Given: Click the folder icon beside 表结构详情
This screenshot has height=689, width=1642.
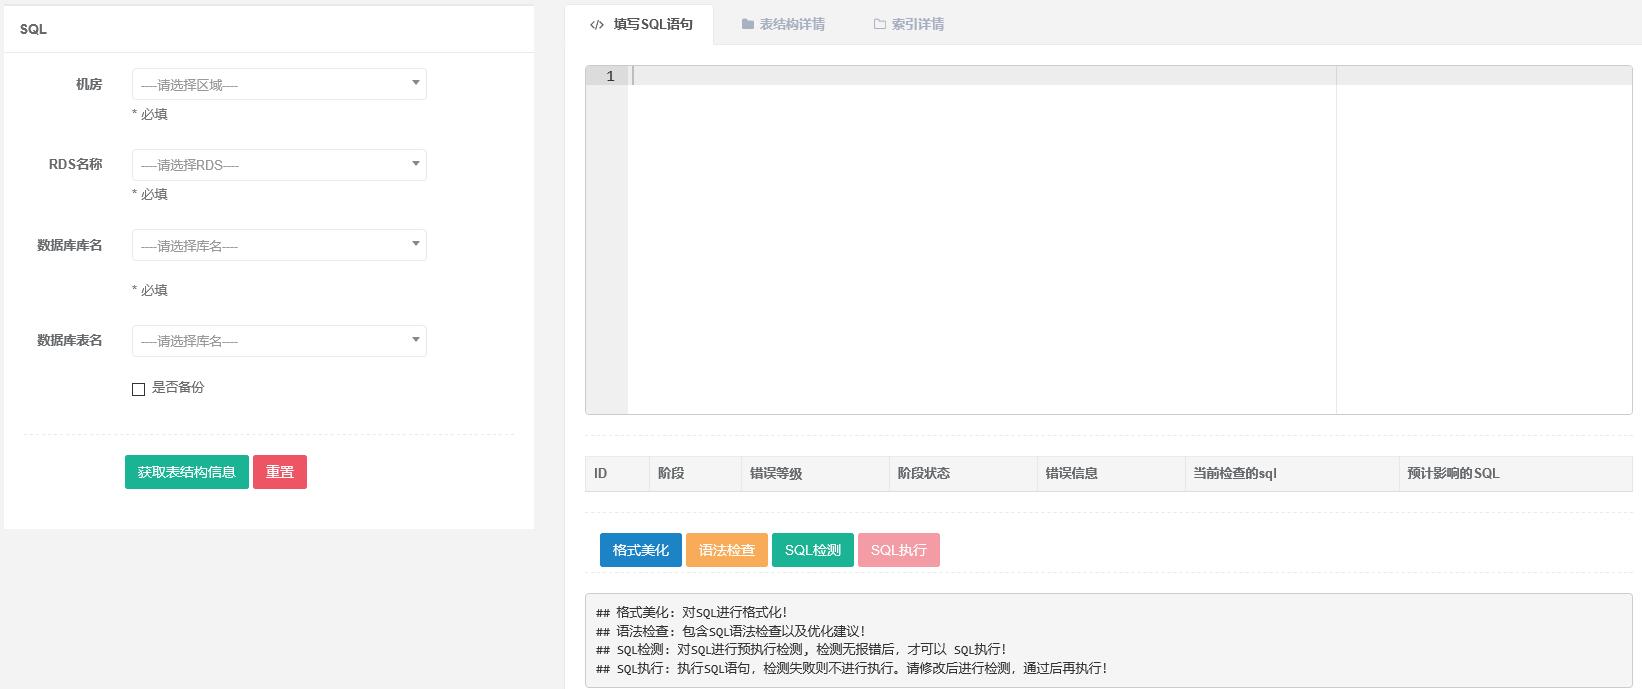Looking at the screenshot, I should click(747, 25).
